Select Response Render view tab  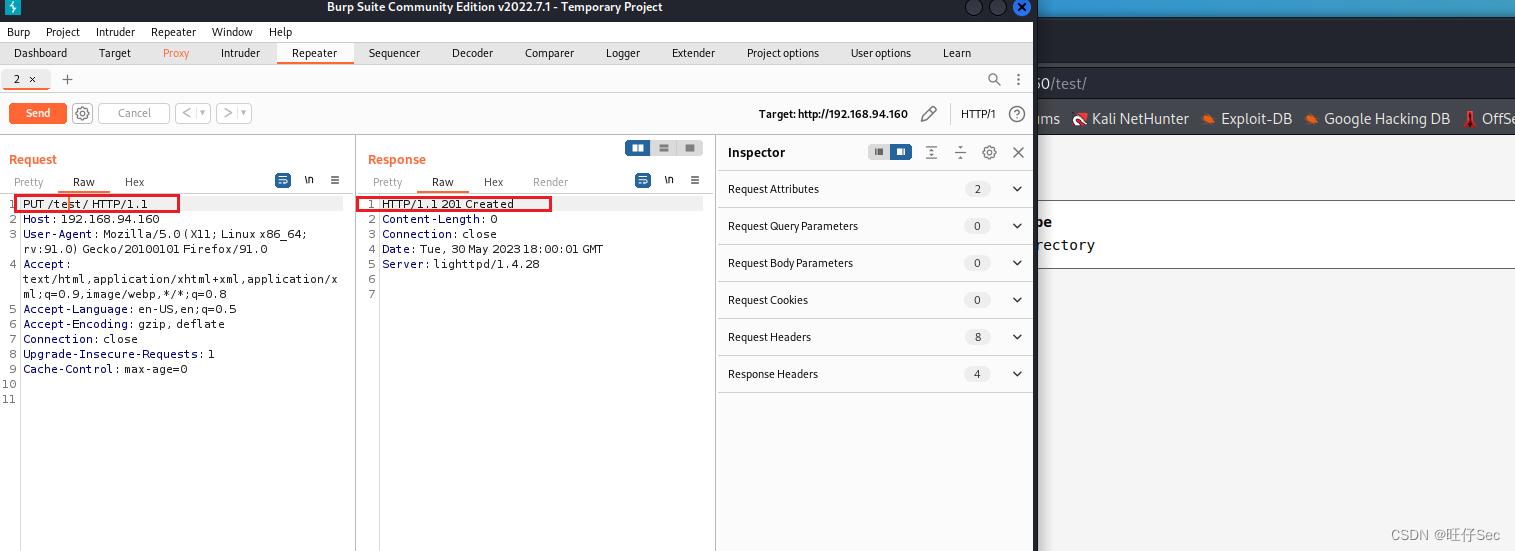[550, 182]
